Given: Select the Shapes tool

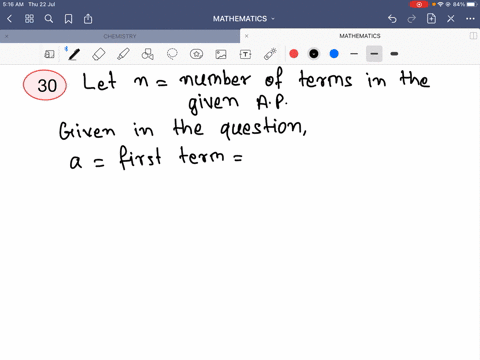Looking at the screenshot, I should [x=147, y=54].
